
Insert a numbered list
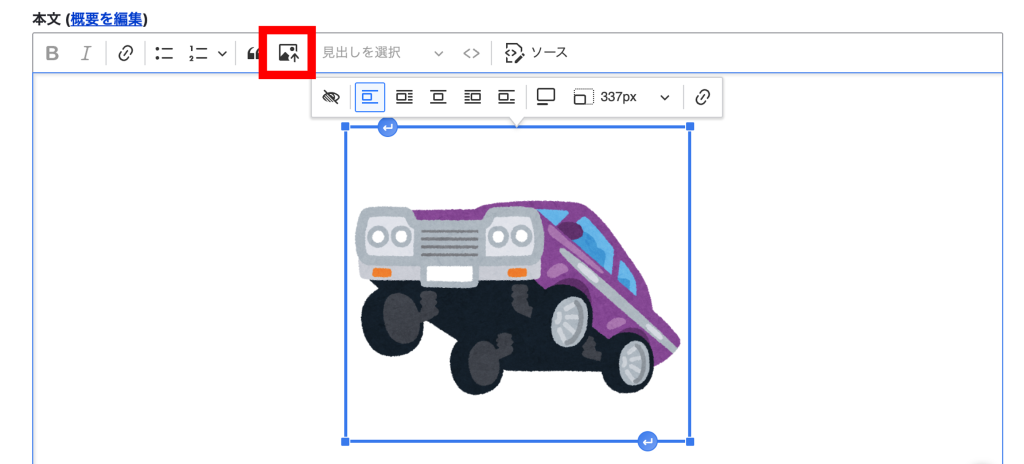point(198,54)
